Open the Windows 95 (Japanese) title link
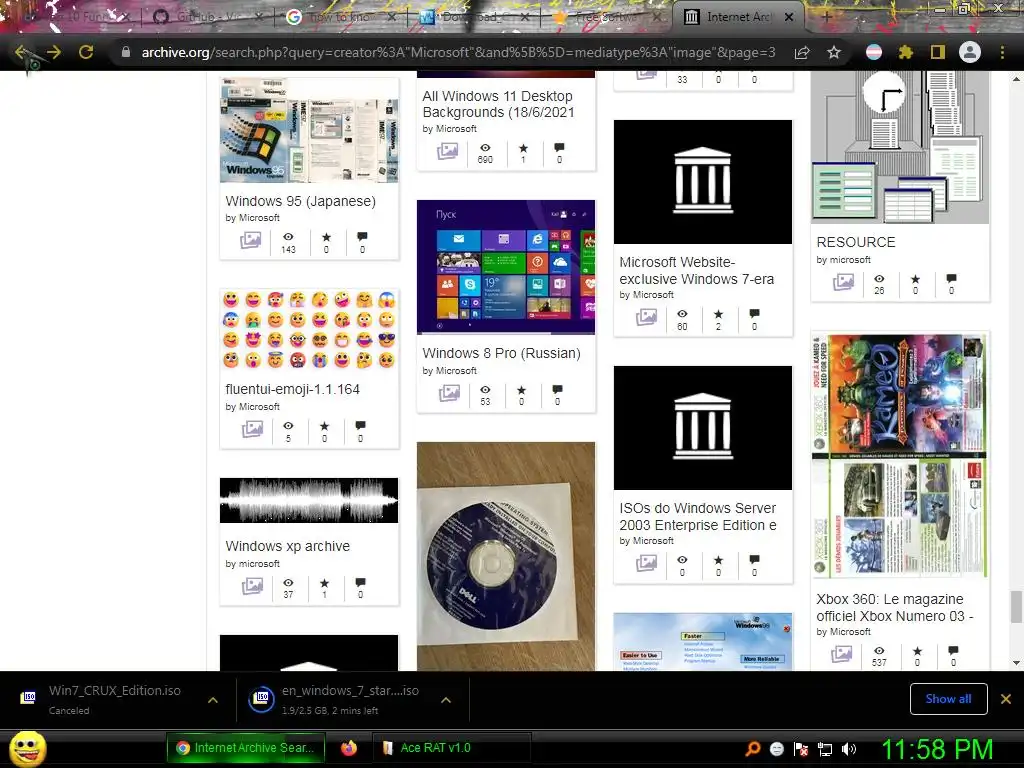This screenshot has height=768, width=1024. (x=300, y=201)
